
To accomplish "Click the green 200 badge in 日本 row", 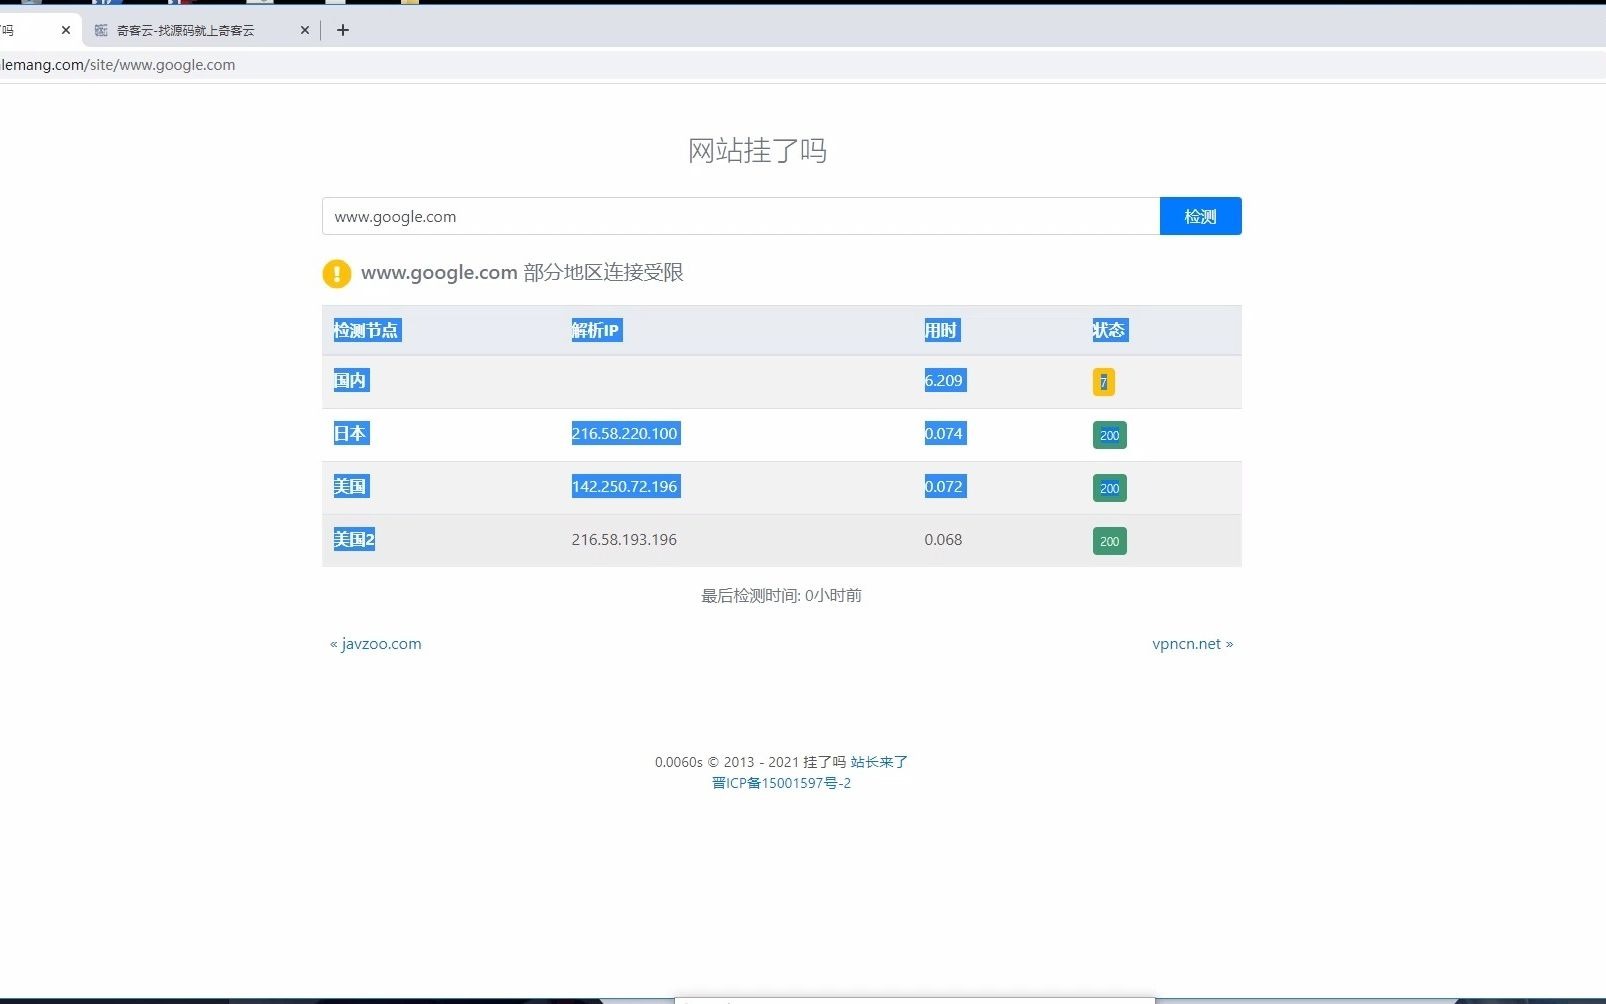I will coord(1110,435).
